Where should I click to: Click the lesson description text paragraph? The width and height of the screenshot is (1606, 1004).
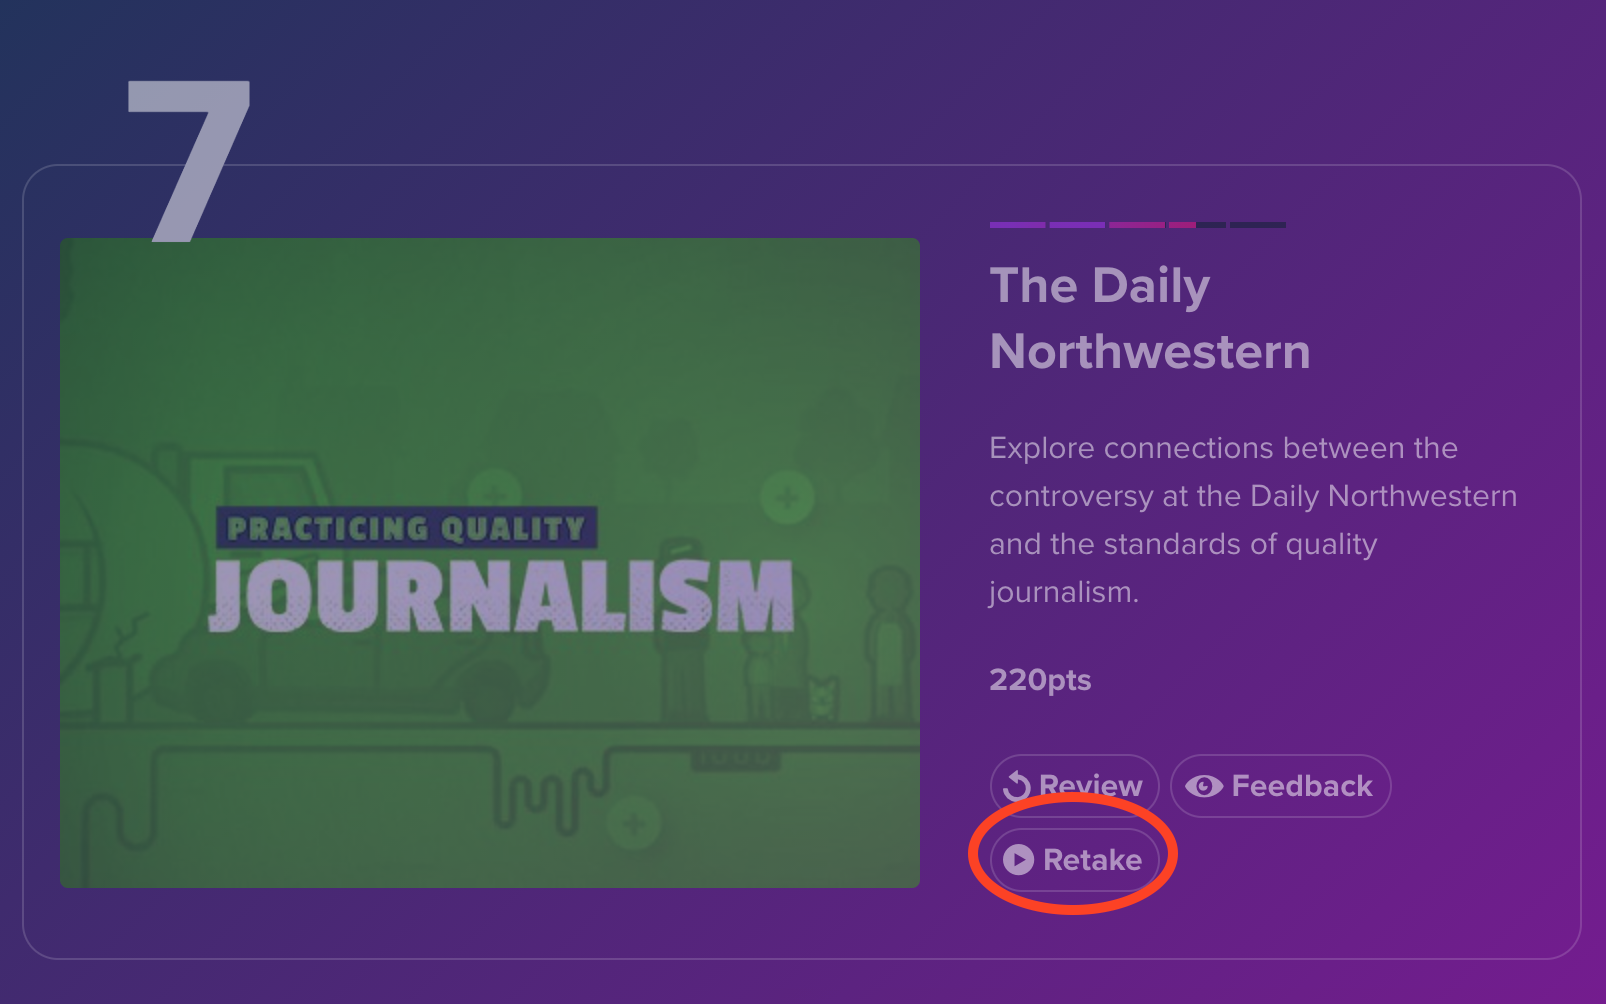[x=1252, y=520]
